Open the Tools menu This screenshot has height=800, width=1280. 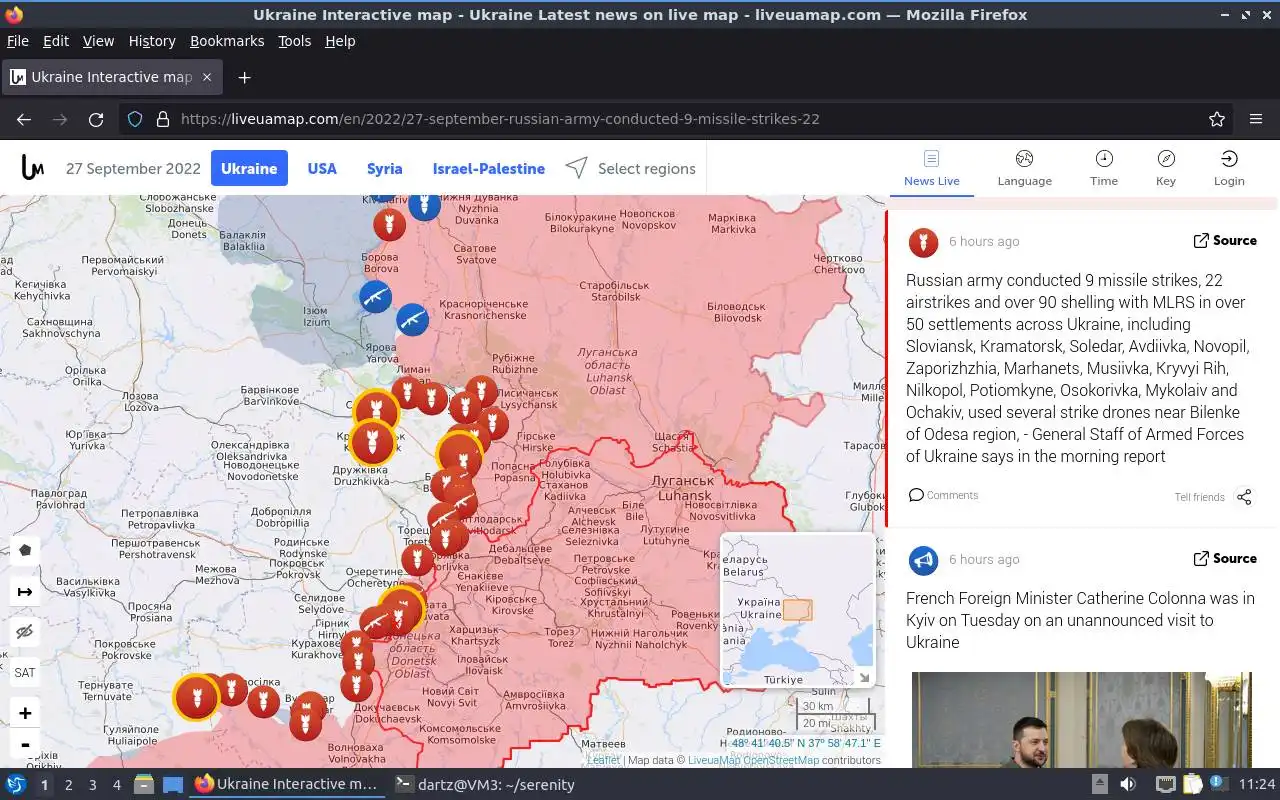coord(295,41)
